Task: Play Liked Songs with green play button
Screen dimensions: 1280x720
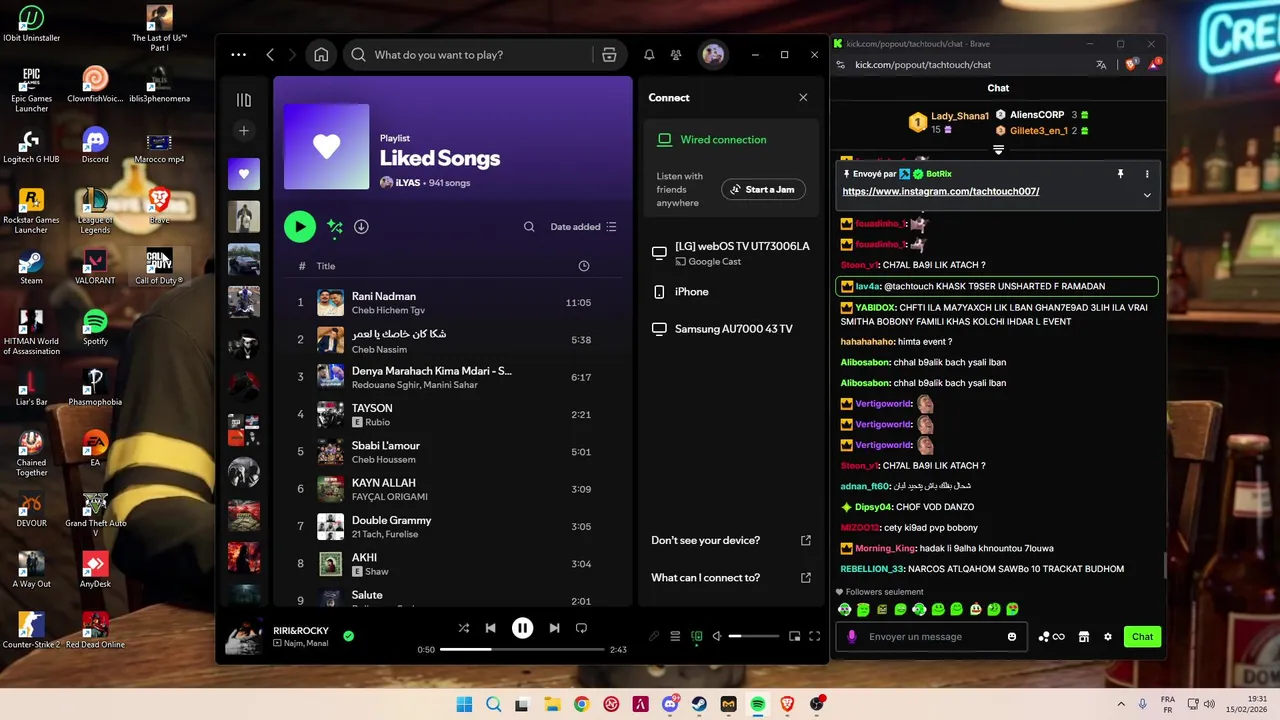Action: click(300, 227)
